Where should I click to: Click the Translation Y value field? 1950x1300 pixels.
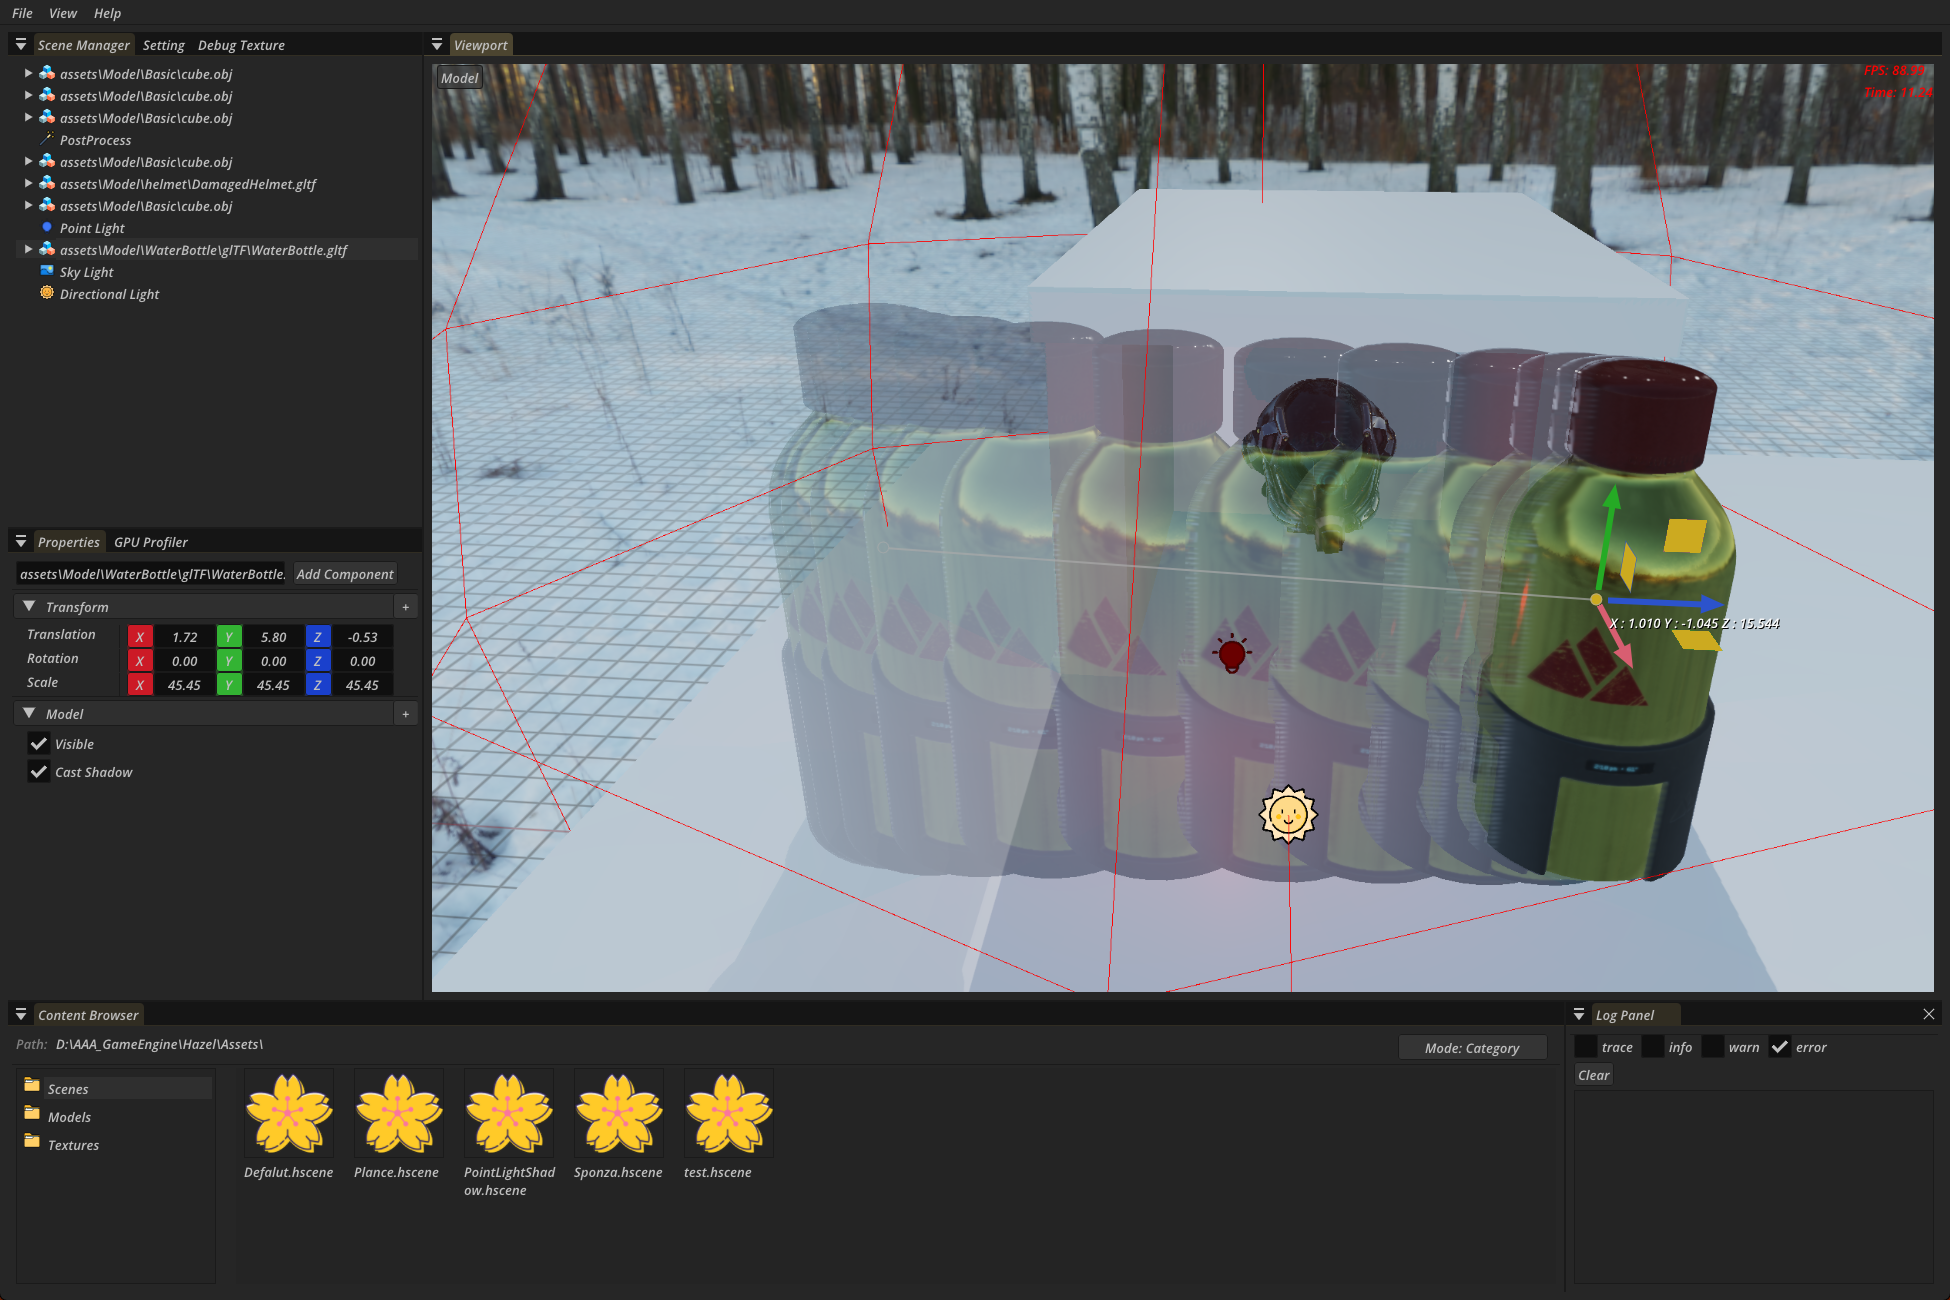273,637
